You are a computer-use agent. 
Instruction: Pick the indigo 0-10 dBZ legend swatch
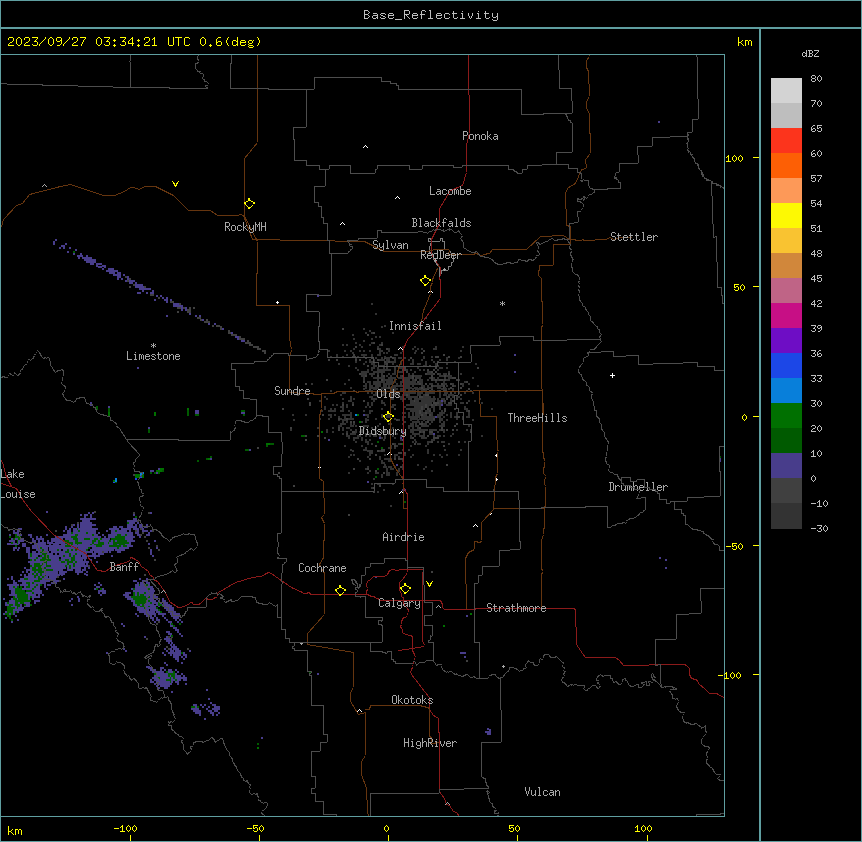pyautogui.click(x=786, y=466)
